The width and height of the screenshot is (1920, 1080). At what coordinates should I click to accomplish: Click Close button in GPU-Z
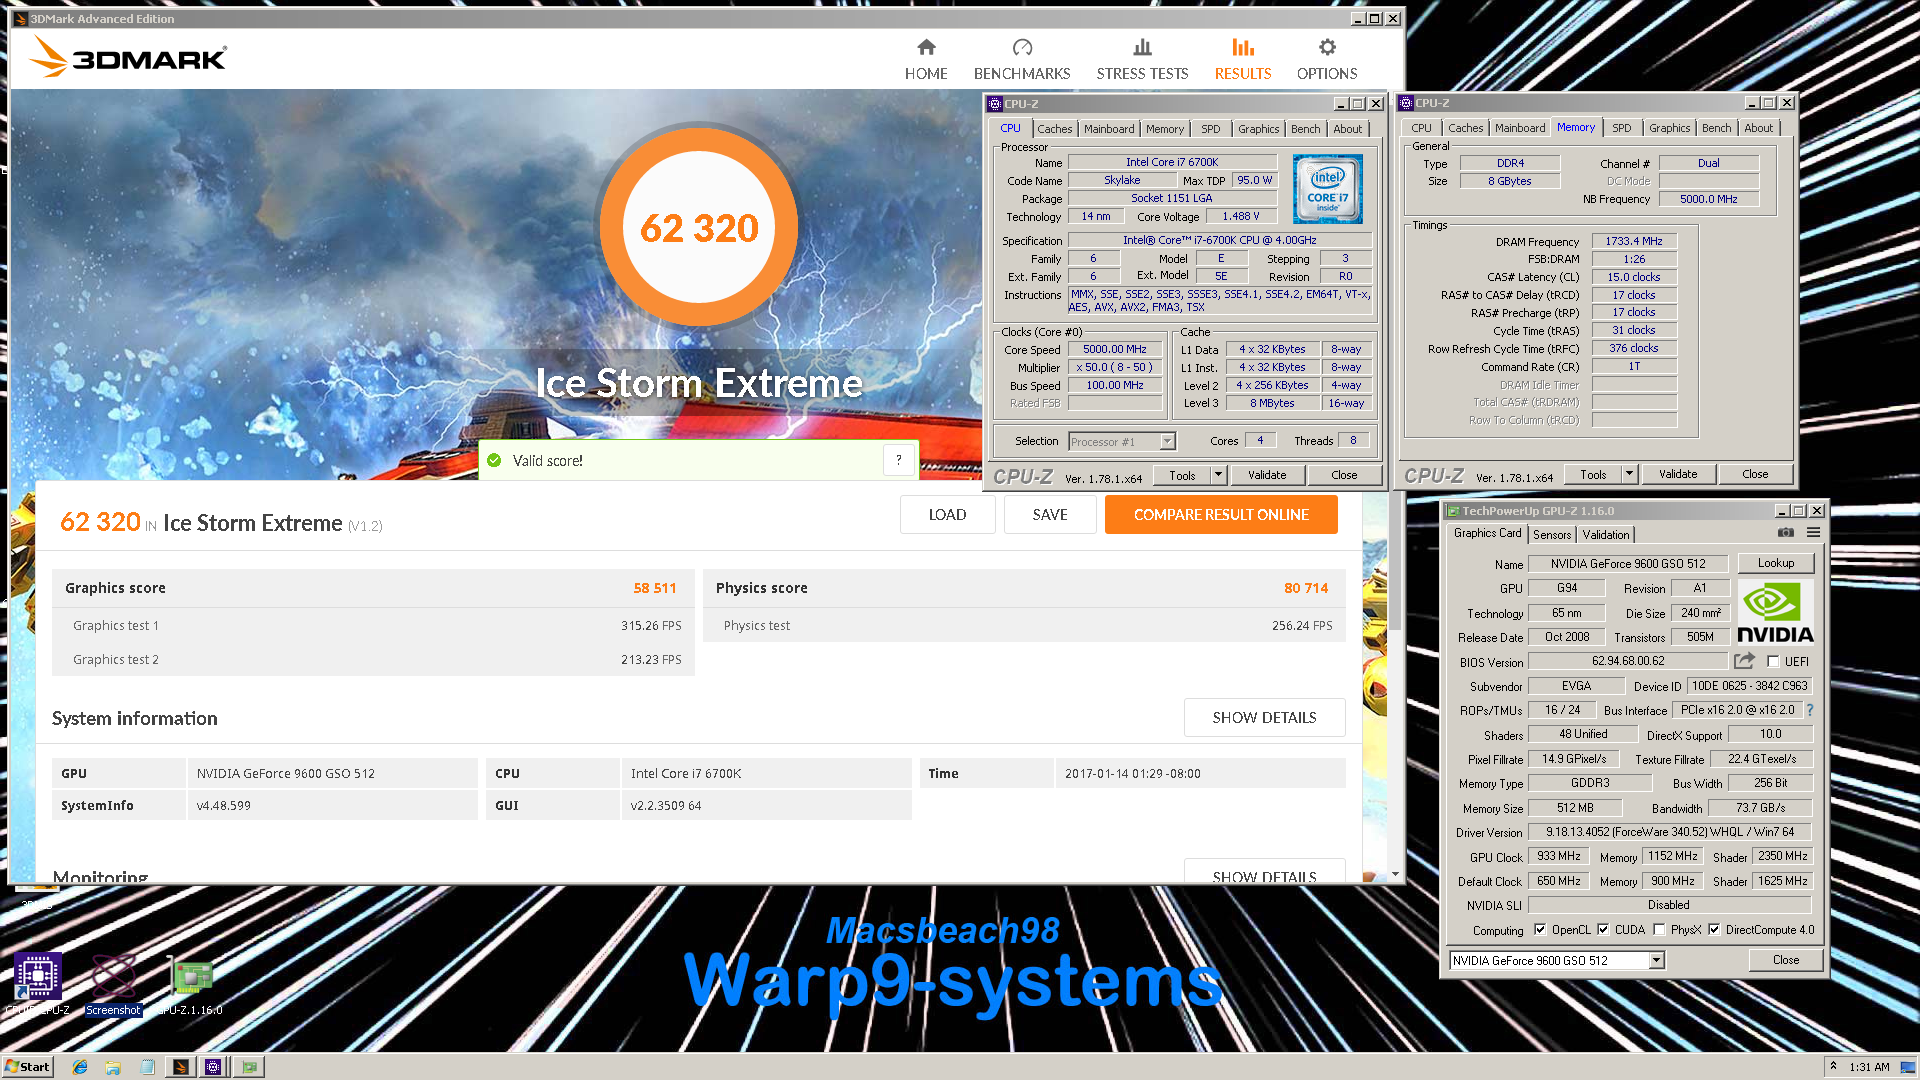(1786, 960)
